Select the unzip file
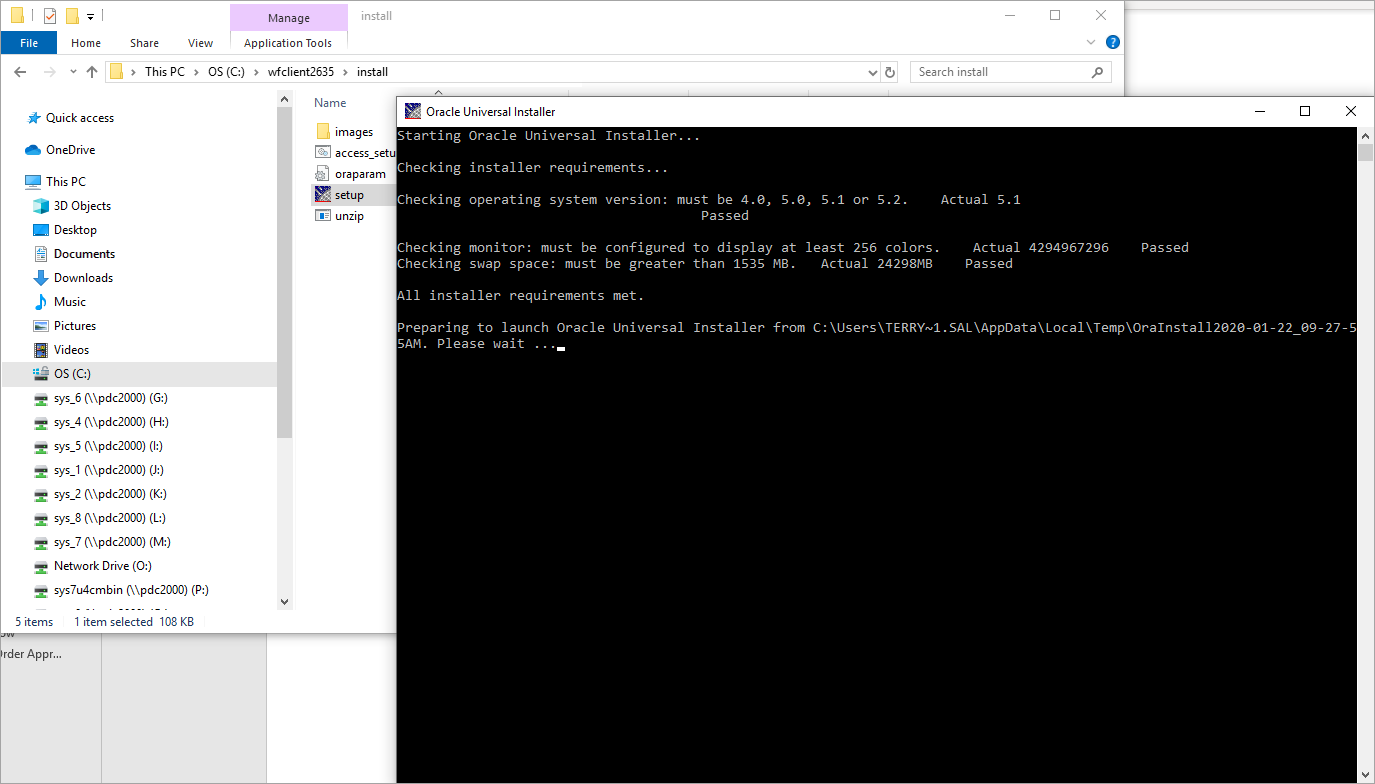This screenshot has height=784, width=1375. (x=348, y=216)
